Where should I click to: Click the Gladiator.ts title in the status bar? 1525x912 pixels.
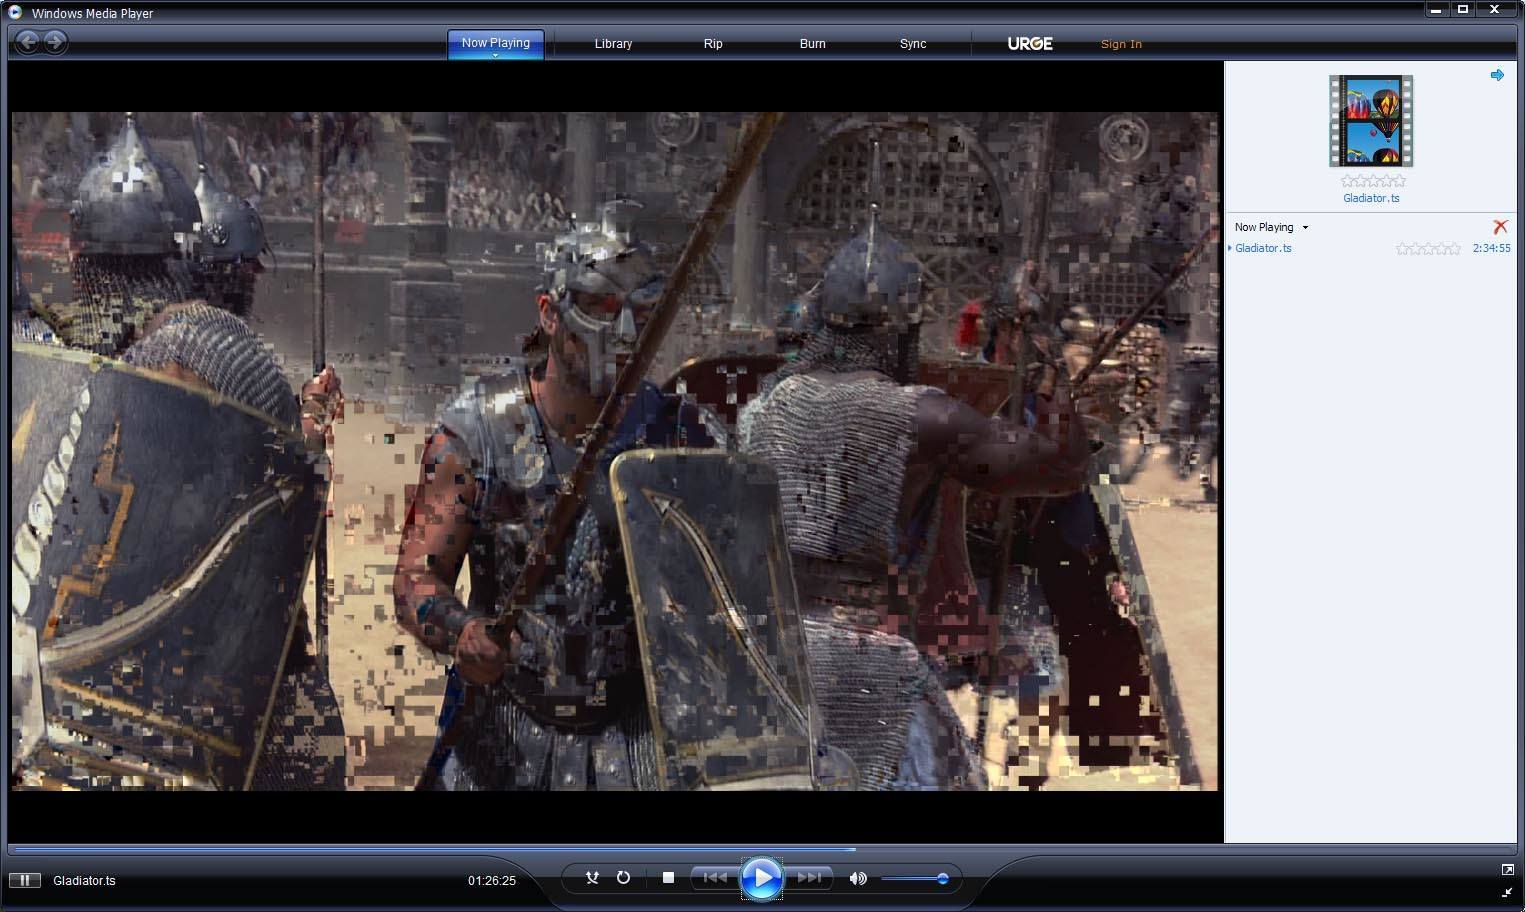click(x=84, y=881)
